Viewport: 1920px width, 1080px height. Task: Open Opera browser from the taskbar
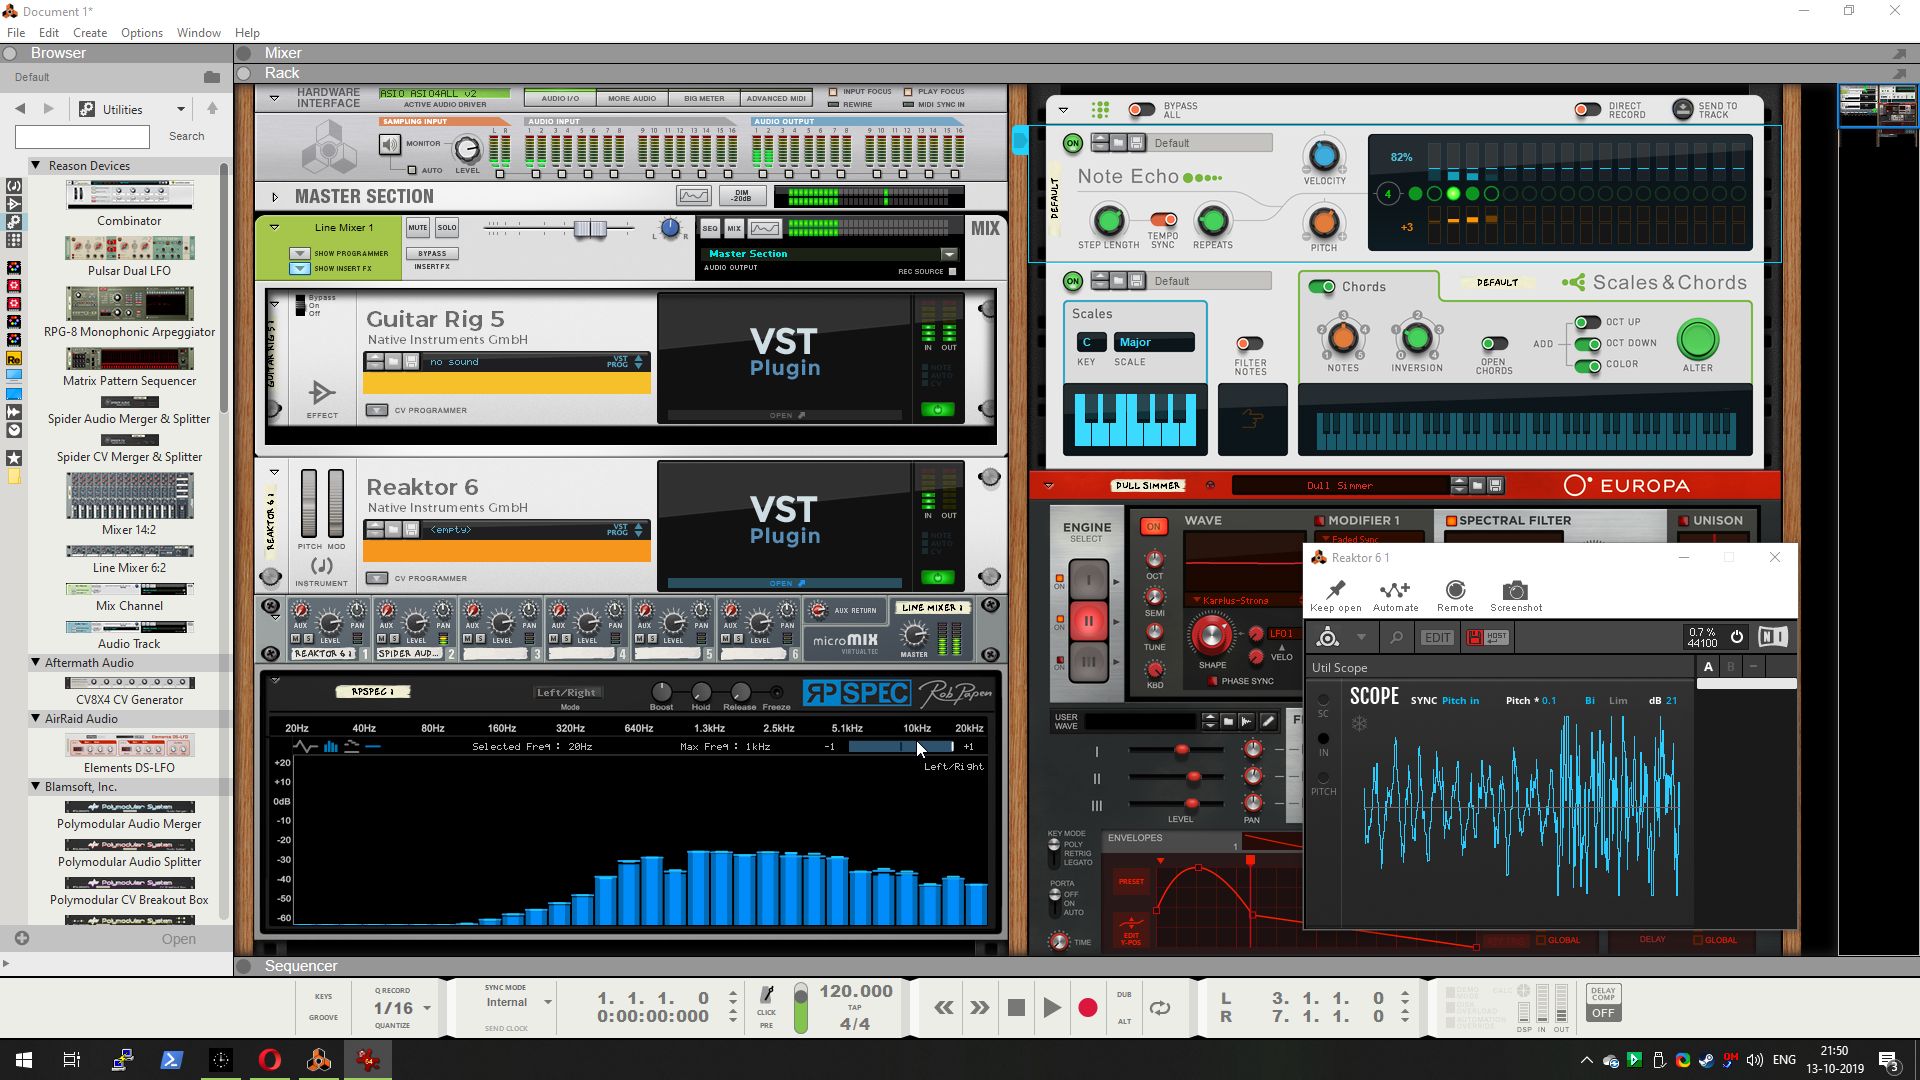point(269,1060)
